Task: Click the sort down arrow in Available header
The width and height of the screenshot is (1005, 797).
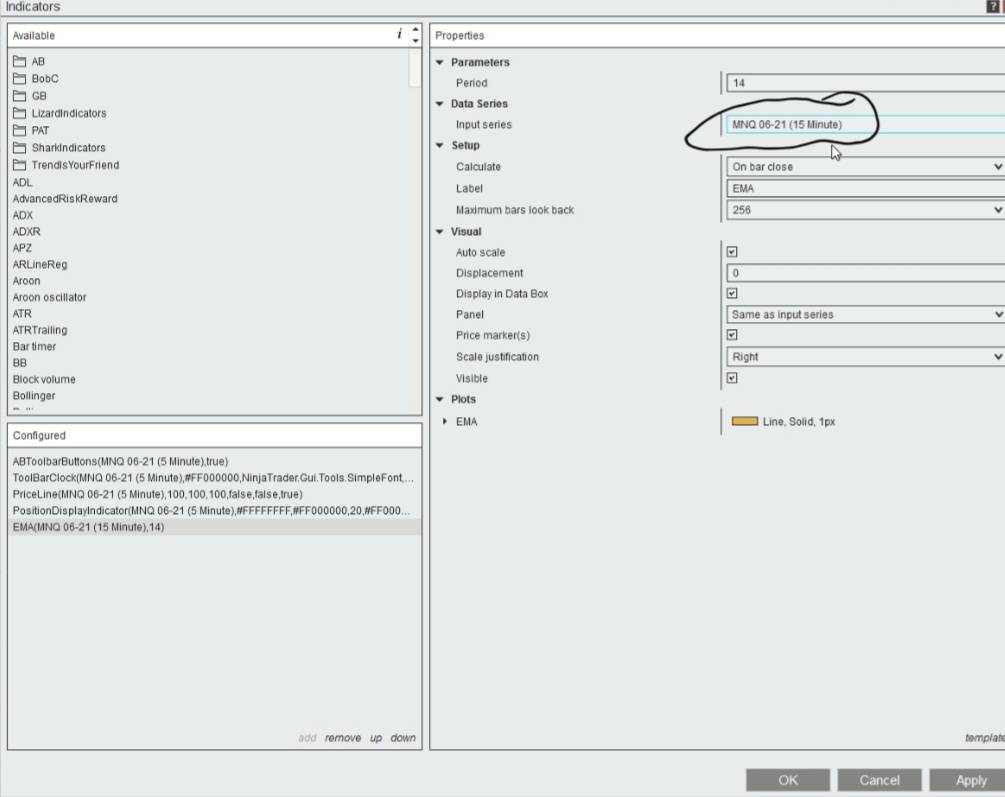Action: [x=415, y=40]
